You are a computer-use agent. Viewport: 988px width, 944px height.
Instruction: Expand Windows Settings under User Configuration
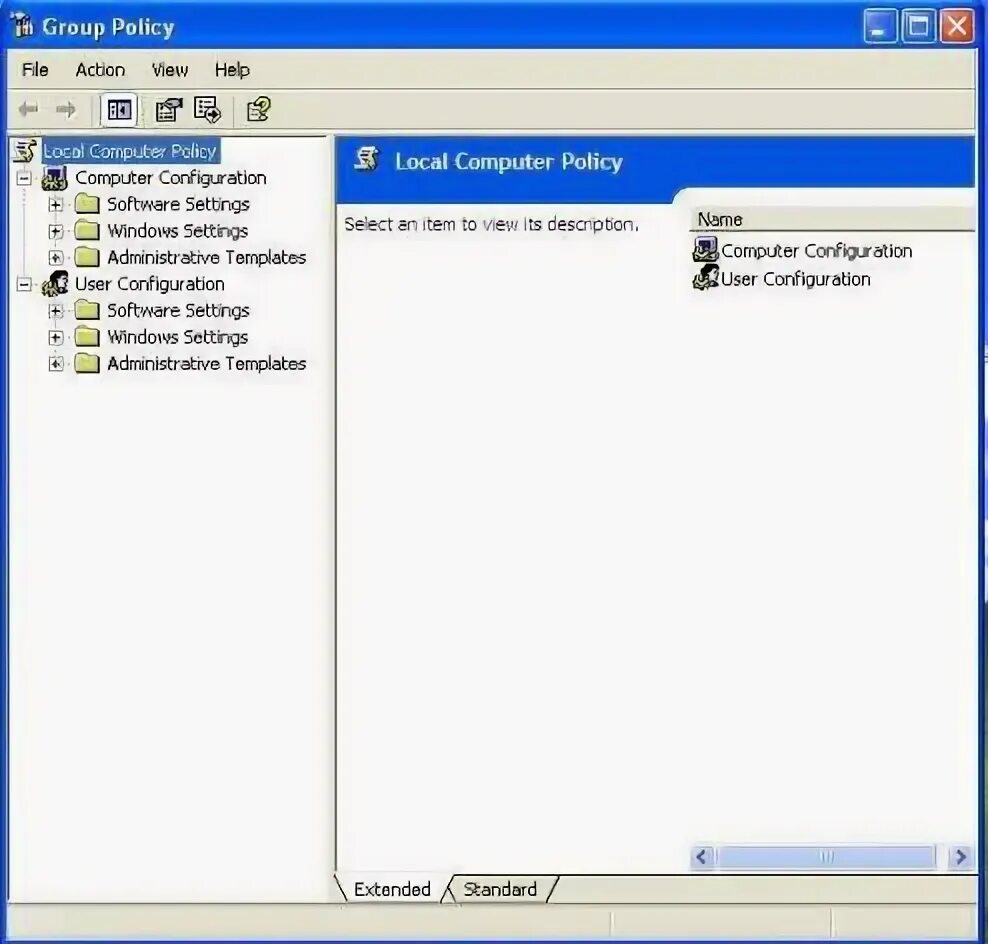tap(55, 338)
